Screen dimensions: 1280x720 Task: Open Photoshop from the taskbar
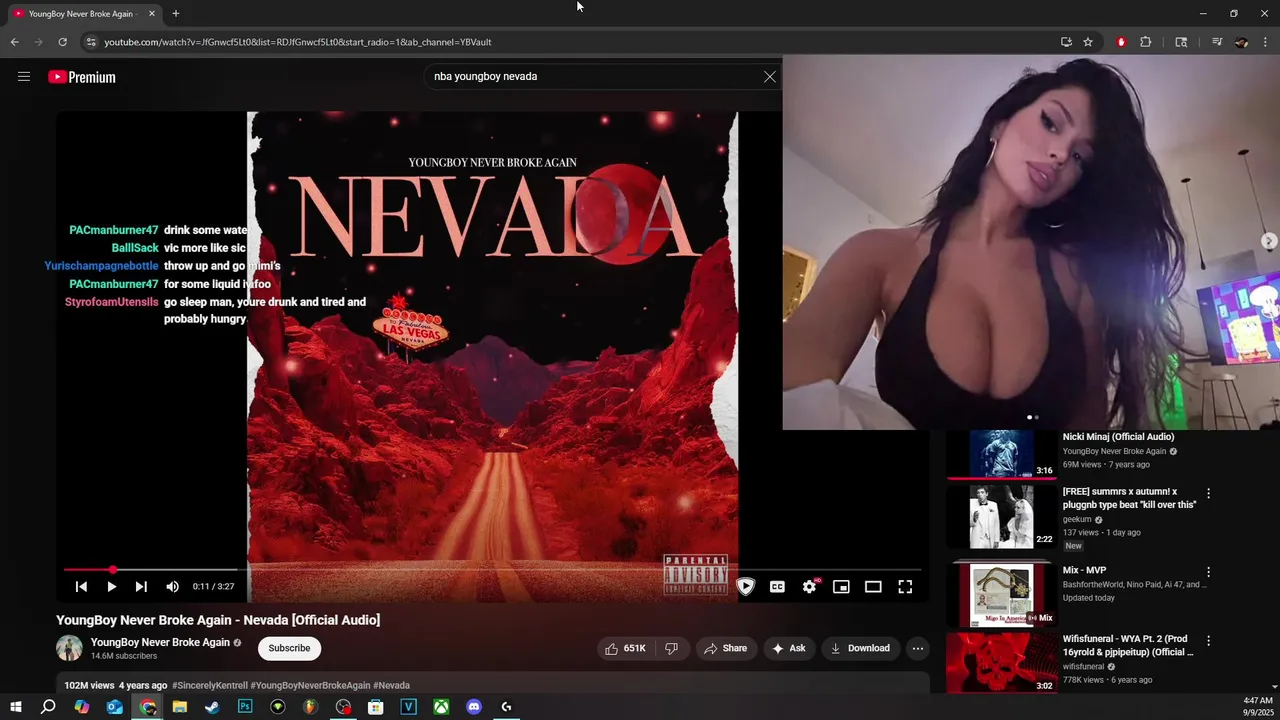tap(245, 707)
